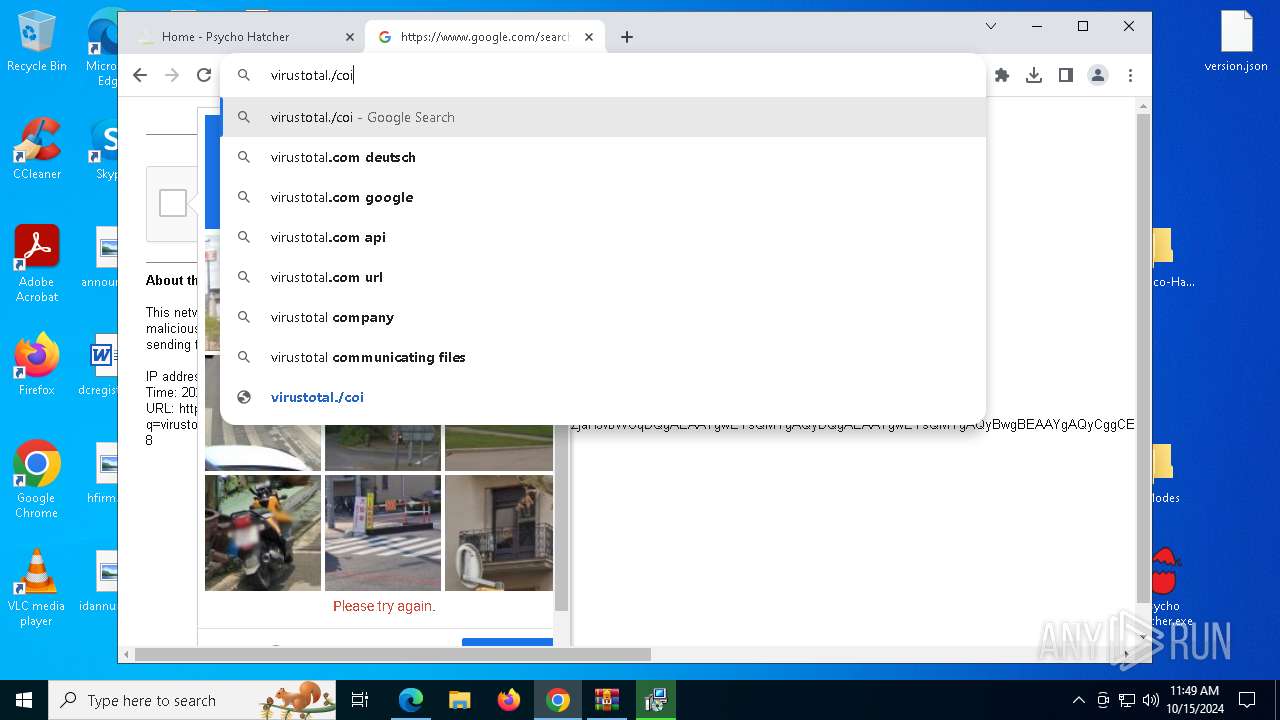
Task: Switch to Home - Psycho Hatcher tab
Action: coord(240,37)
